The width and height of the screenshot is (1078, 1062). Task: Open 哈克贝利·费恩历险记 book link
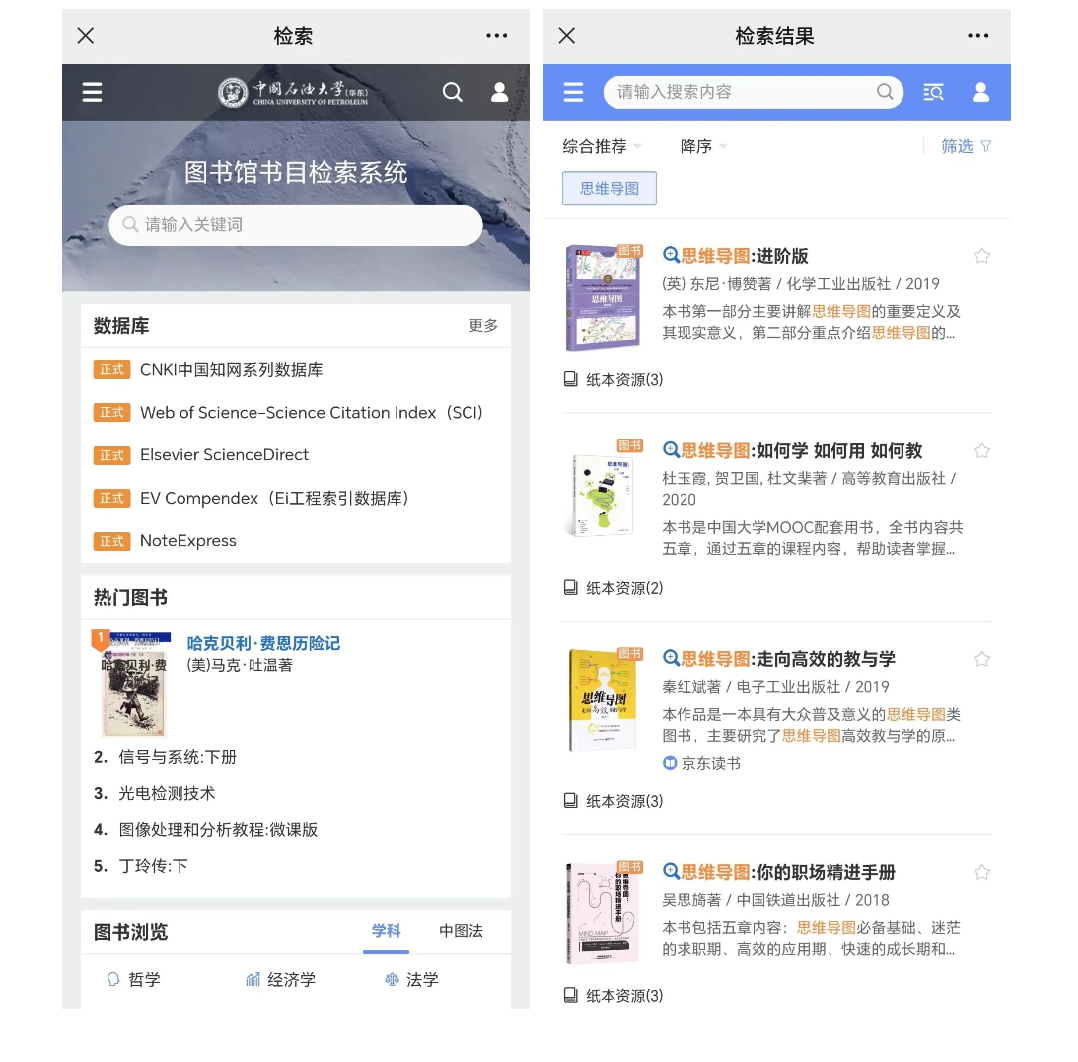click(x=263, y=643)
